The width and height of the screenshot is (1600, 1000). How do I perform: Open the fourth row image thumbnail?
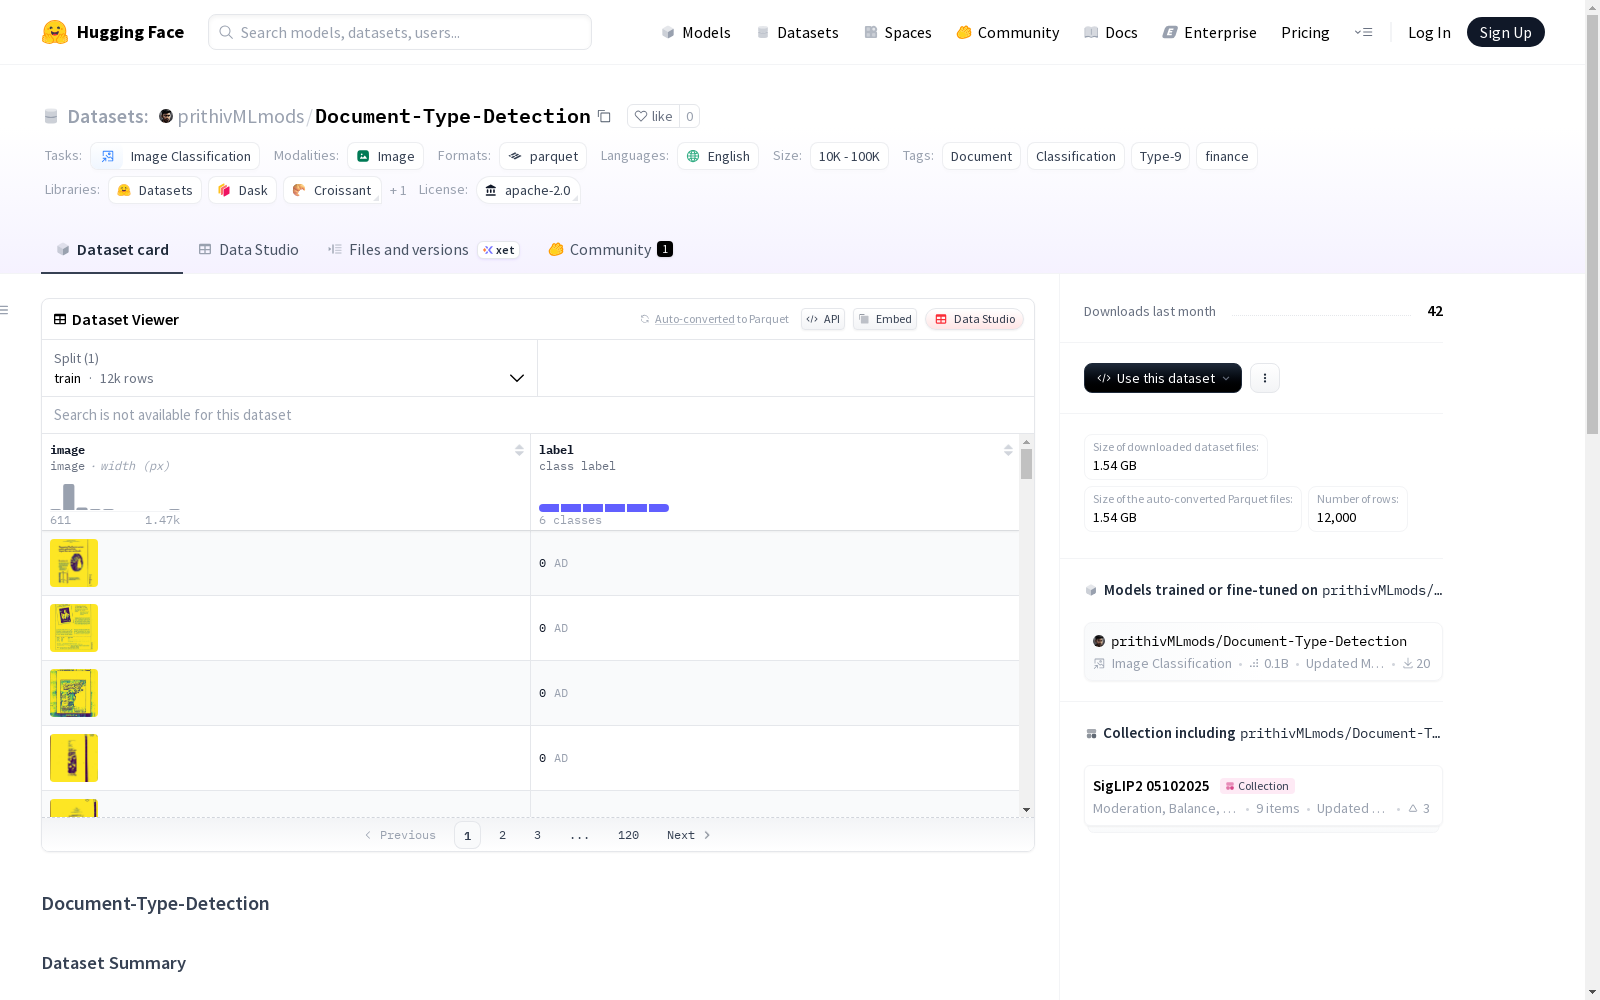(x=74, y=758)
